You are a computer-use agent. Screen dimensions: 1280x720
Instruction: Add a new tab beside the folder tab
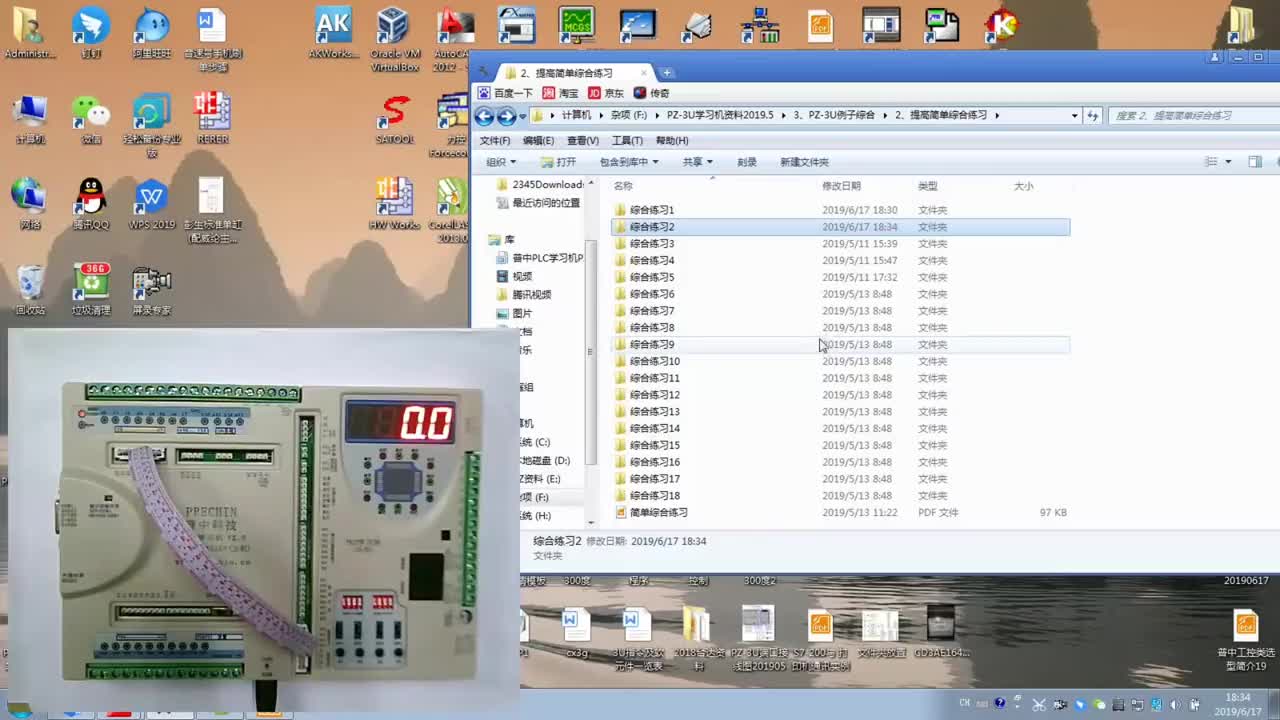(x=667, y=73)
